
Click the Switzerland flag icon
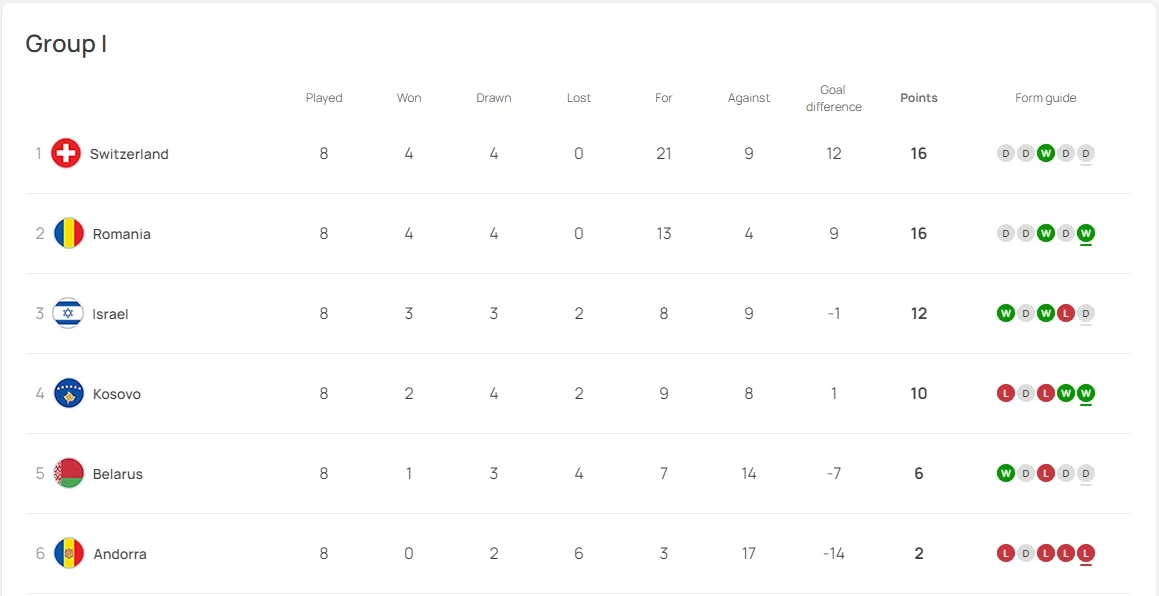66,154
